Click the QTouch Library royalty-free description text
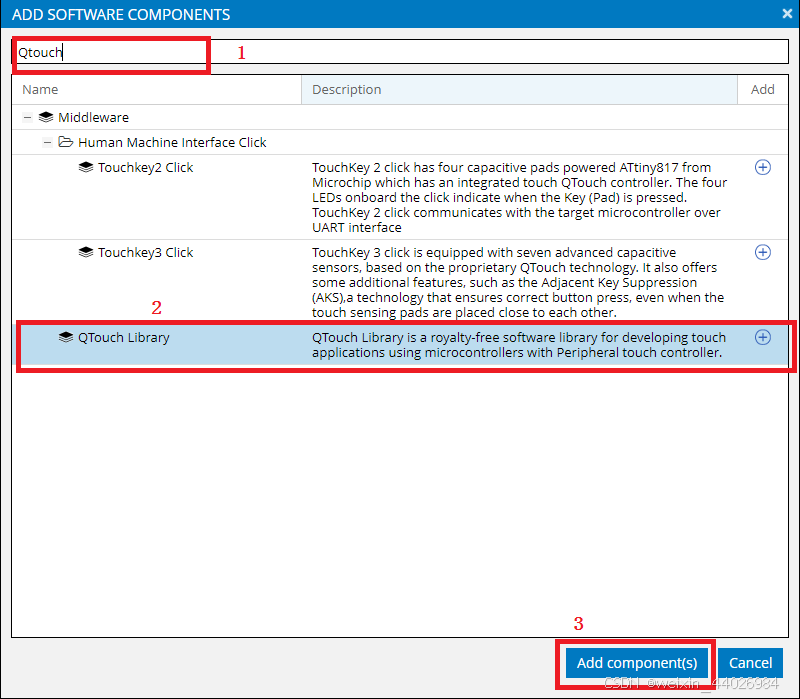Screen dimensions: 800x699 click(x=519, y=345)
